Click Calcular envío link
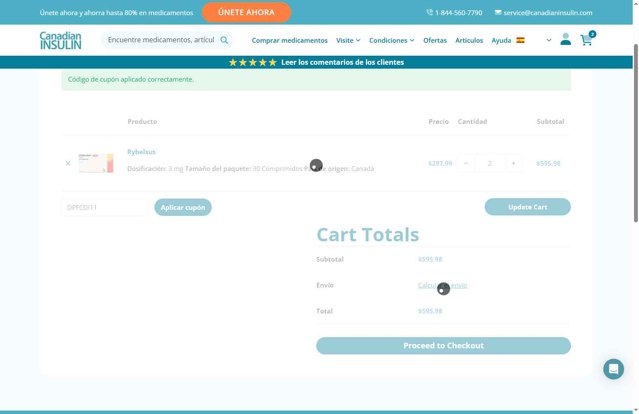Image resolution: width=639 pixels, height=414 pixels. 442,285
